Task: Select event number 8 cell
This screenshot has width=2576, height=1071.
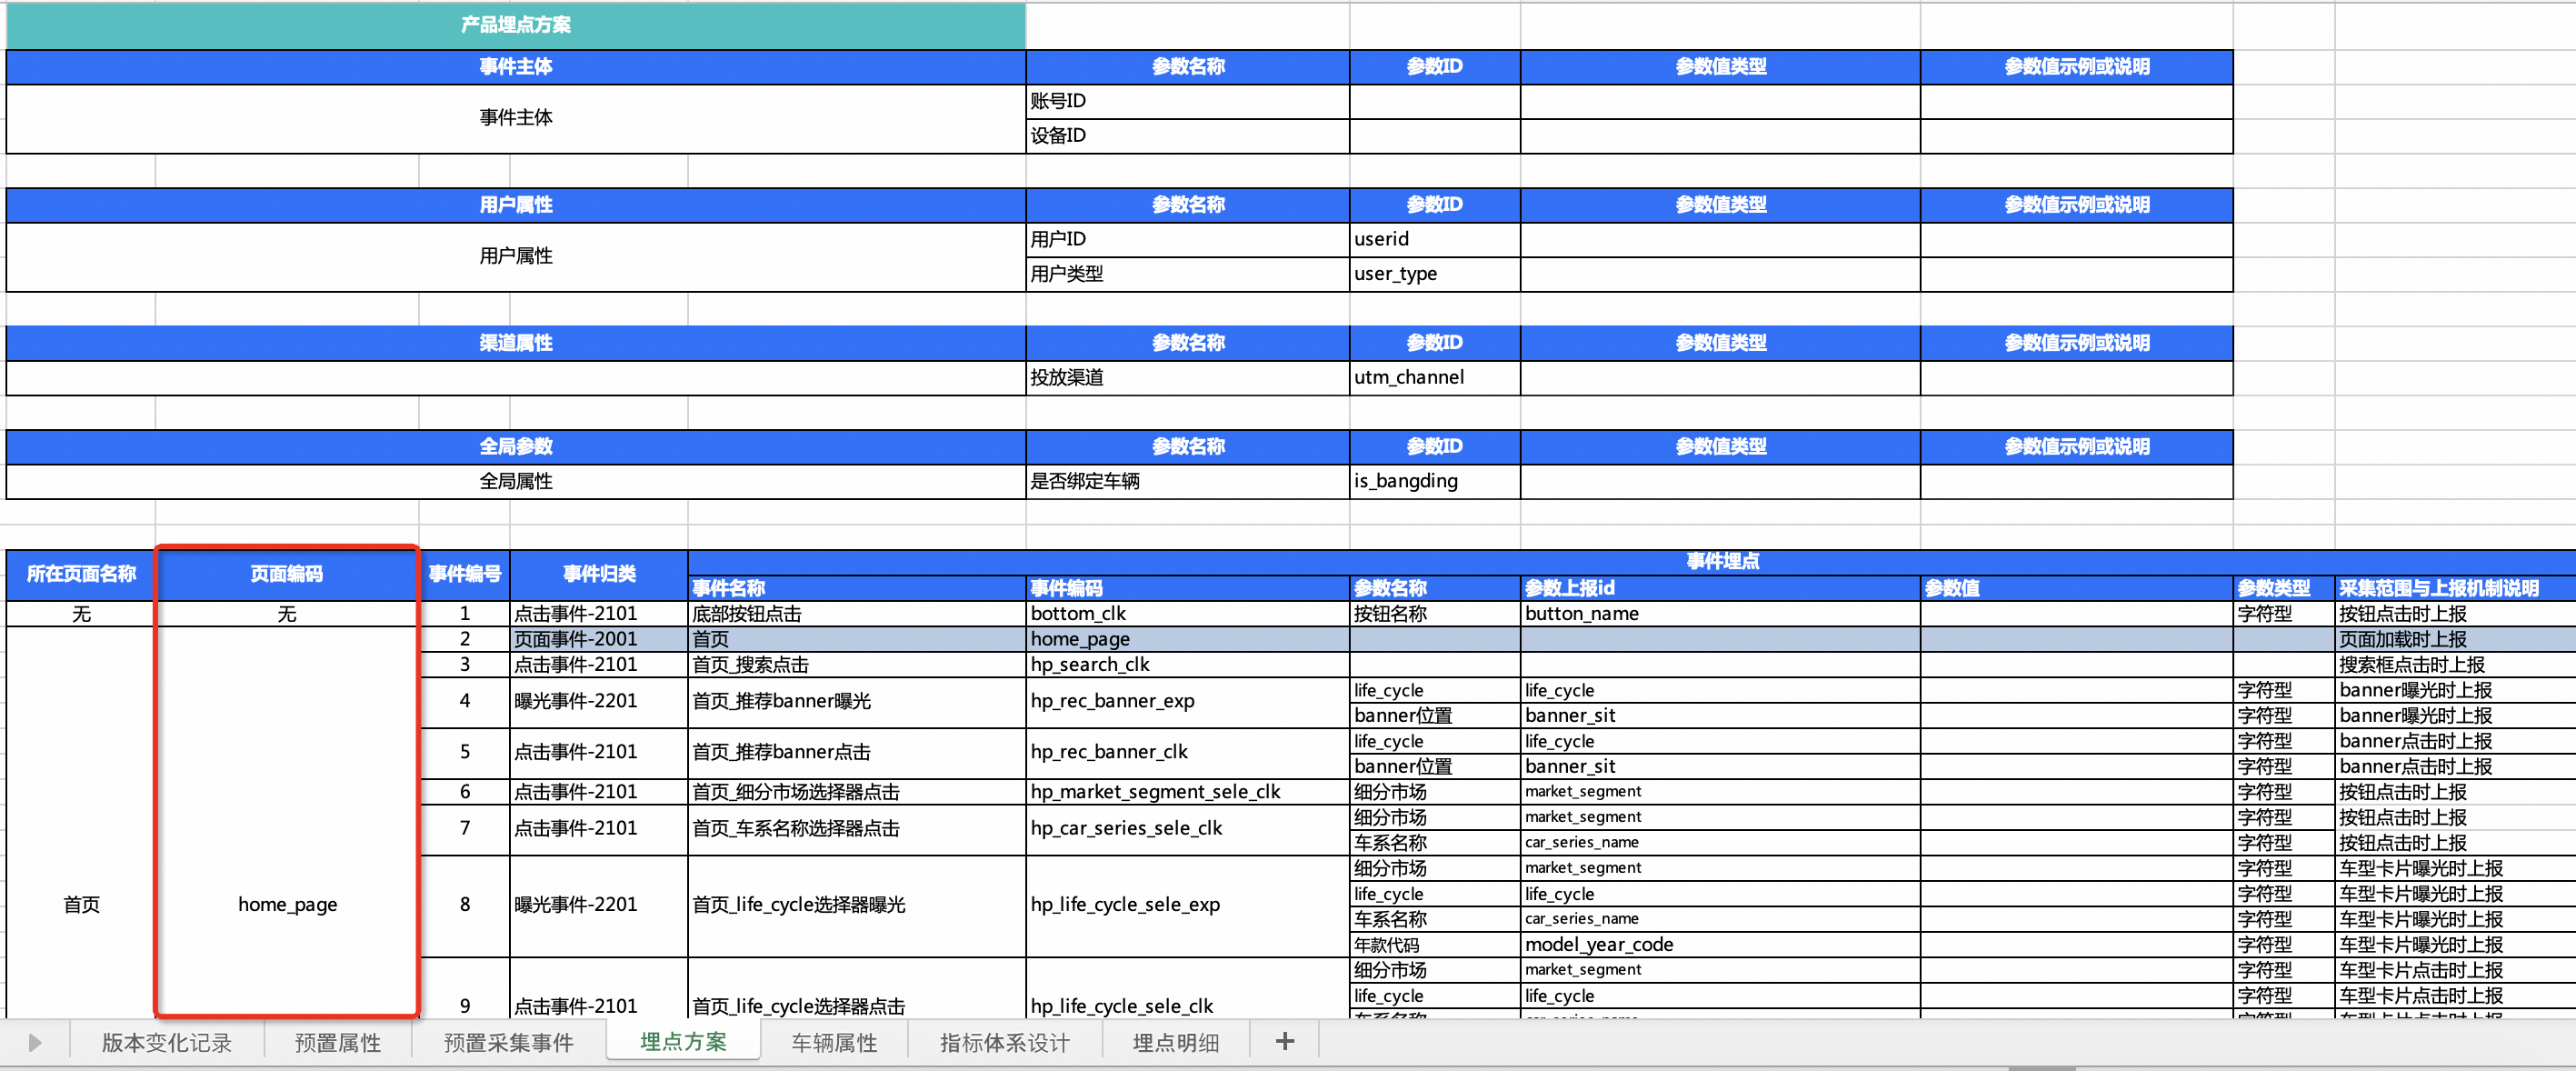Action: [465, 905]
